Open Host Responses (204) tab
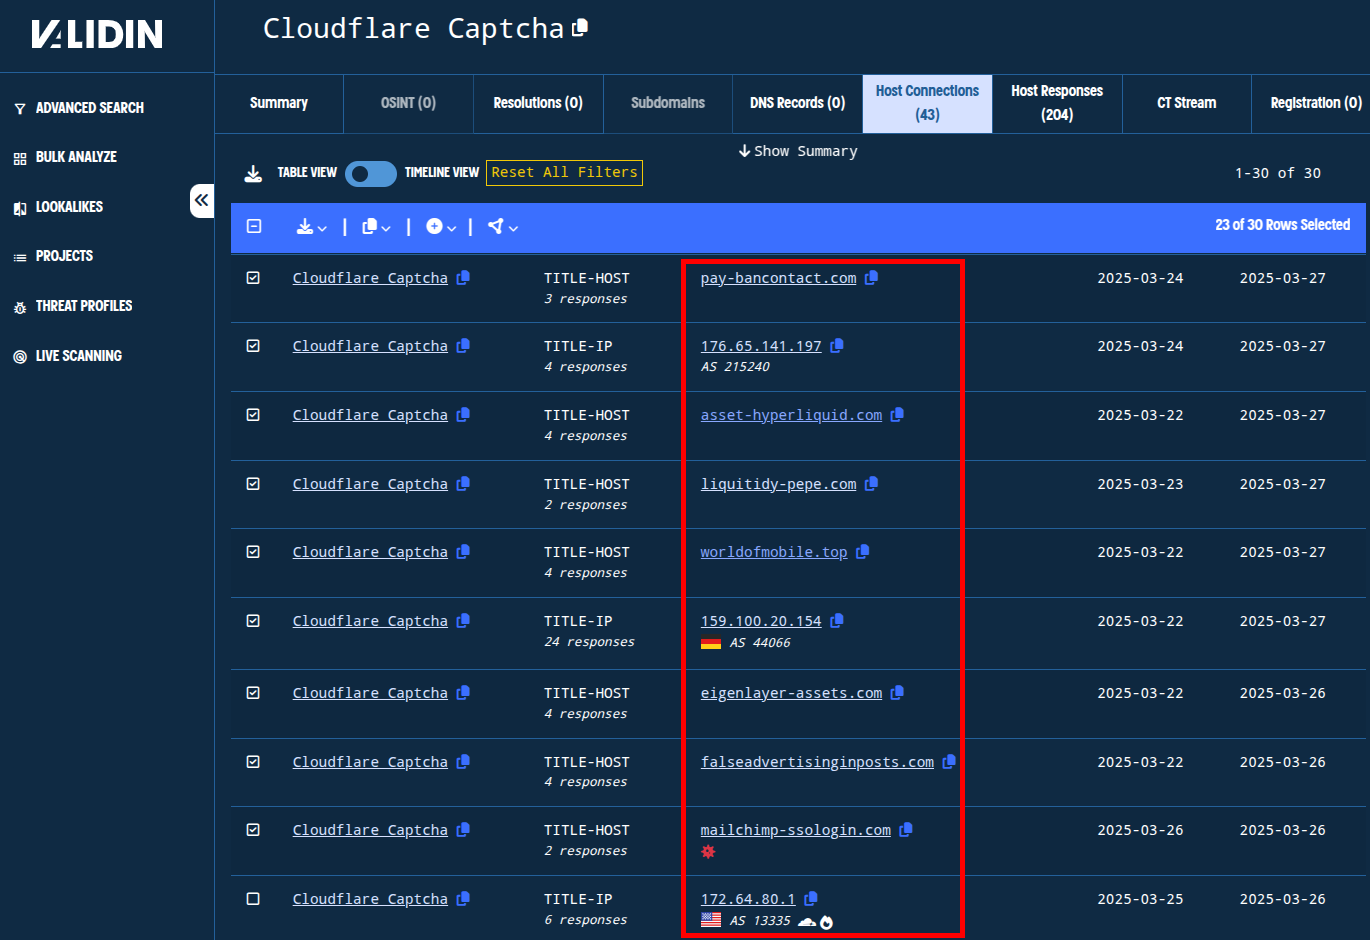The height and width of the screenshot is (940, 1370). (x=1057, y=103)
